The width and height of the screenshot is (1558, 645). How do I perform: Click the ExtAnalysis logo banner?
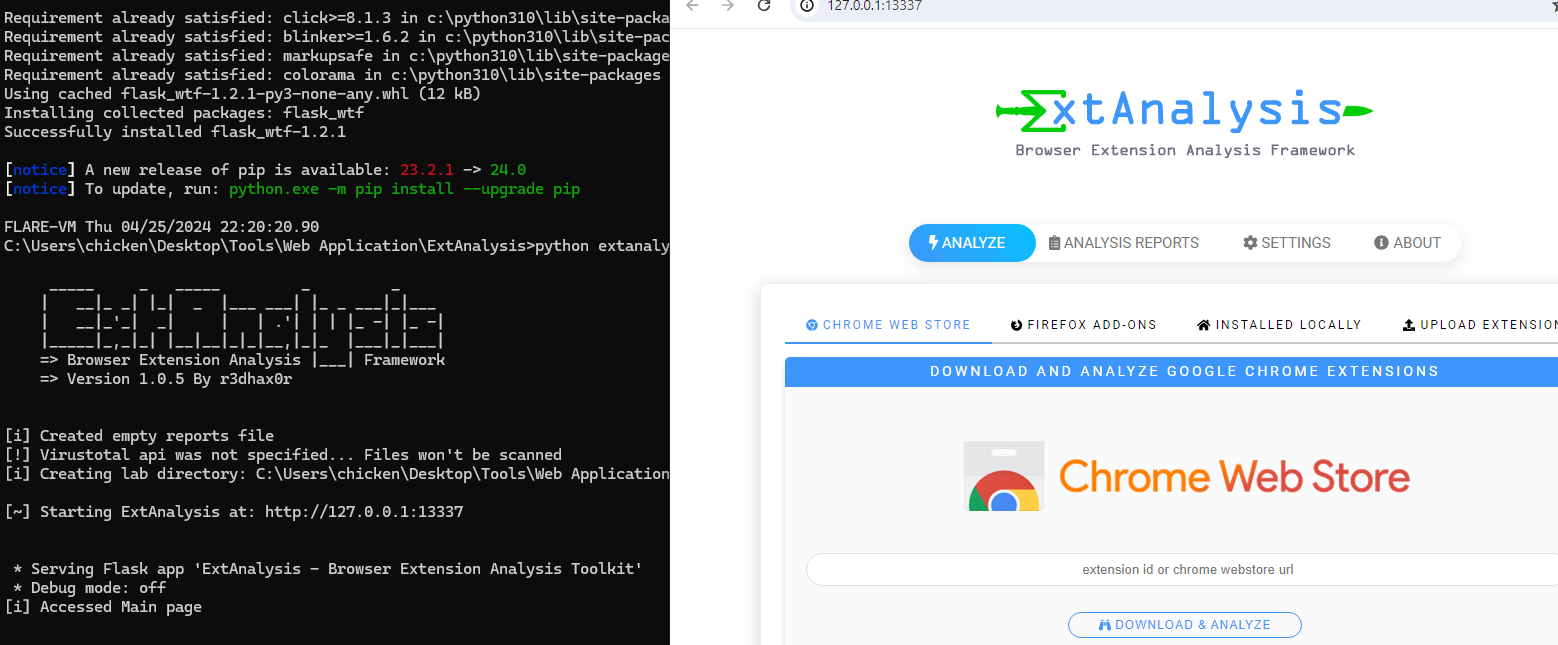coord(1184,111)
